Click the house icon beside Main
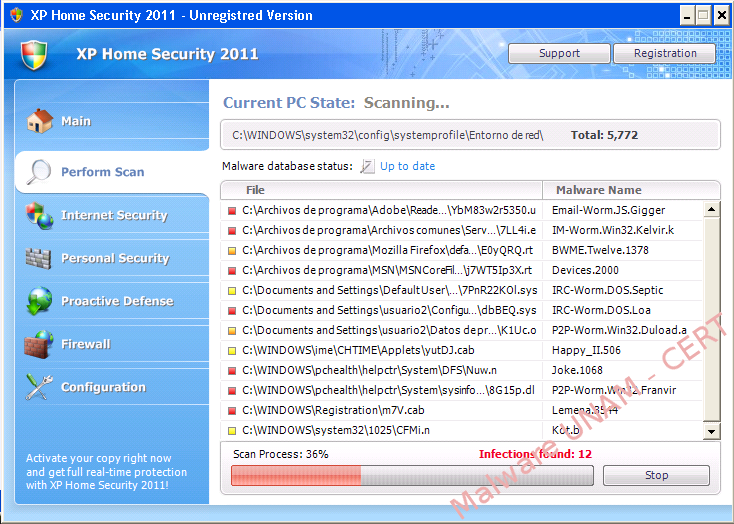This screenshot has height=524, width=734. coord(40,121)
